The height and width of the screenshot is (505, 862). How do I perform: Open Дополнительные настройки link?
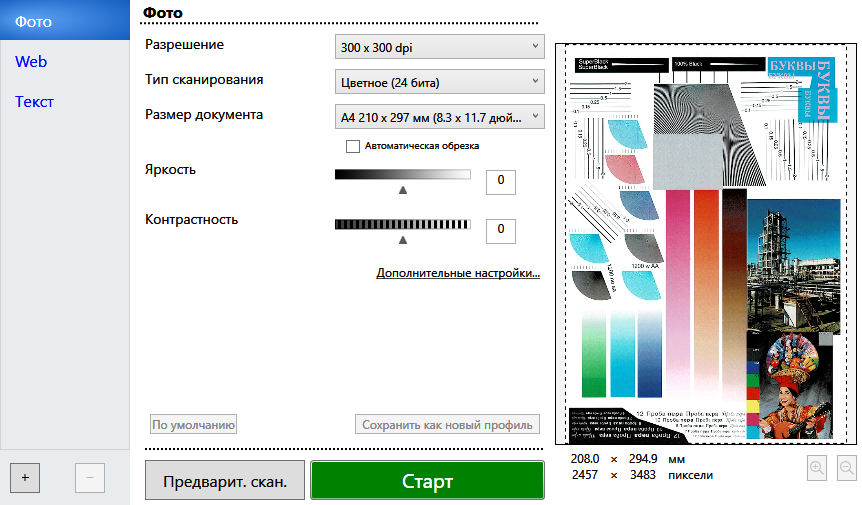point(458,273)
